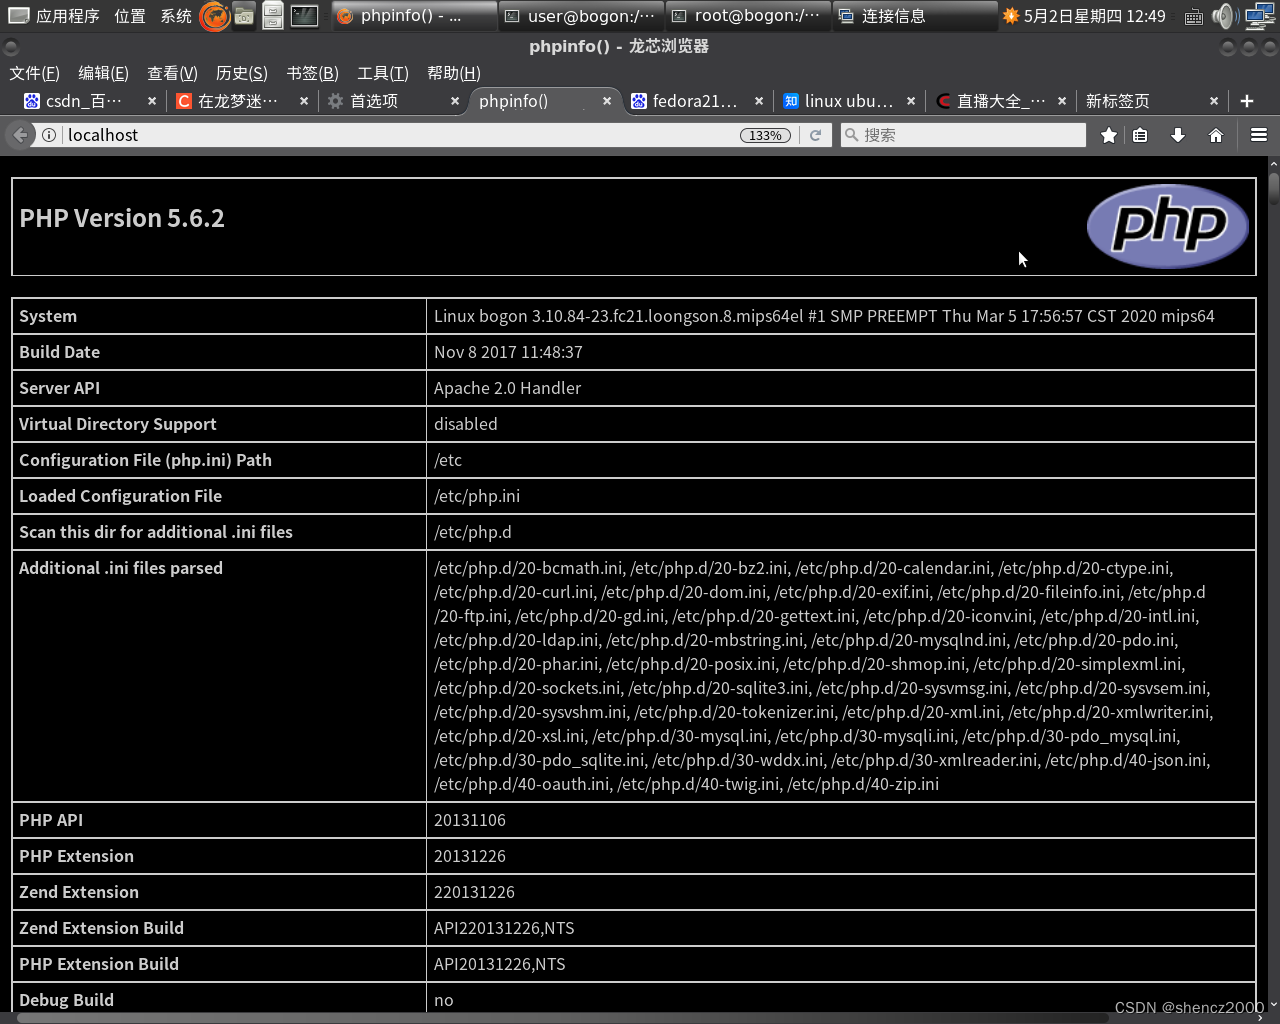Close the 在龙梦迷 tab

(304, 101)
